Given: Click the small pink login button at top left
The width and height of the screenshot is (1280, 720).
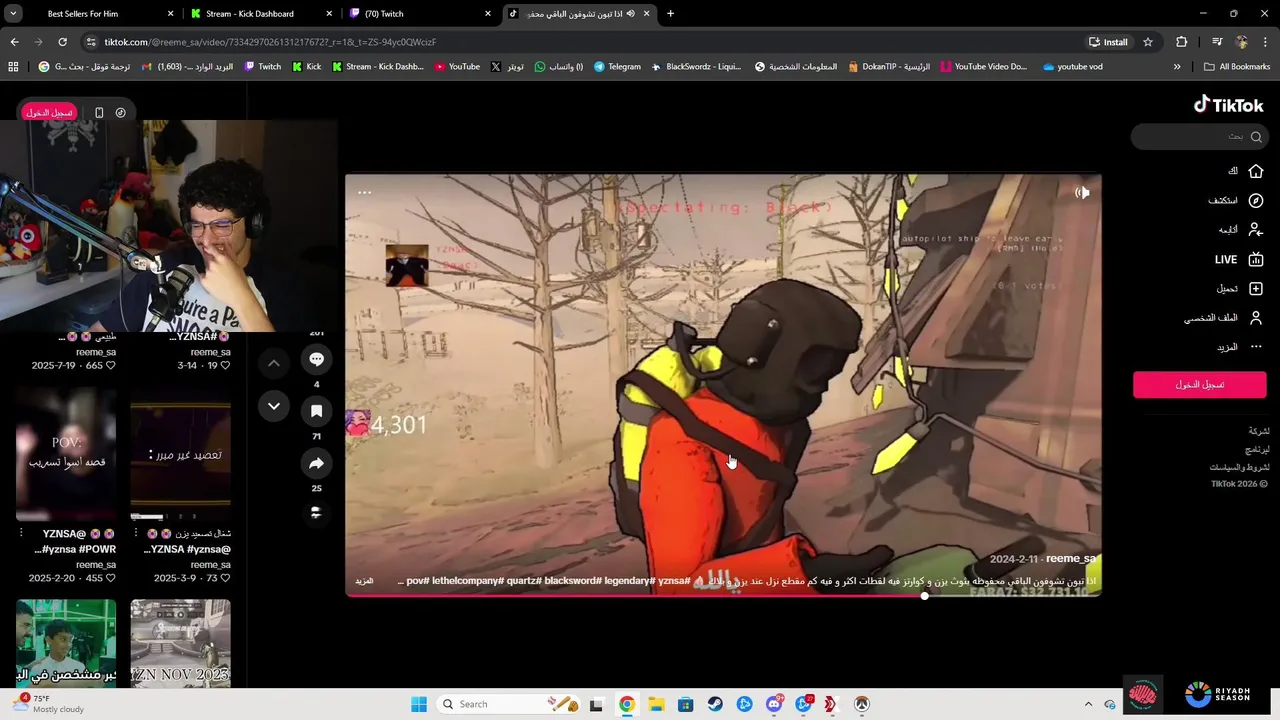Looking at the screenshot, I should pyautogui.click(x=49, y=113).
